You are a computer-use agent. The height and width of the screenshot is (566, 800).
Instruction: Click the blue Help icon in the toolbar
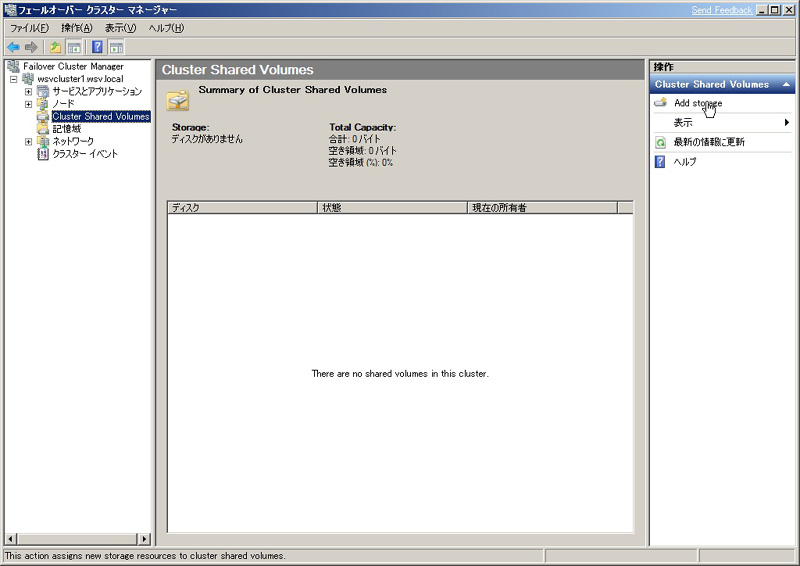click(x=98, y=47)
